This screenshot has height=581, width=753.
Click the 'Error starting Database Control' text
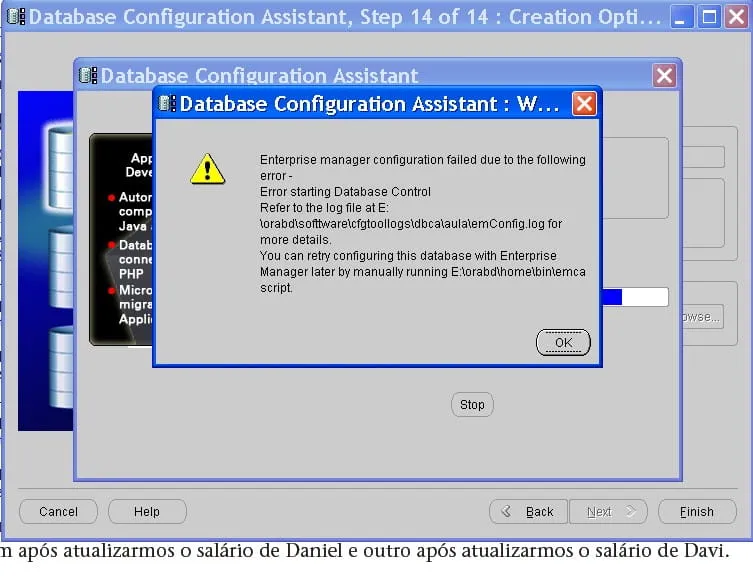click(x=345, y=192)
